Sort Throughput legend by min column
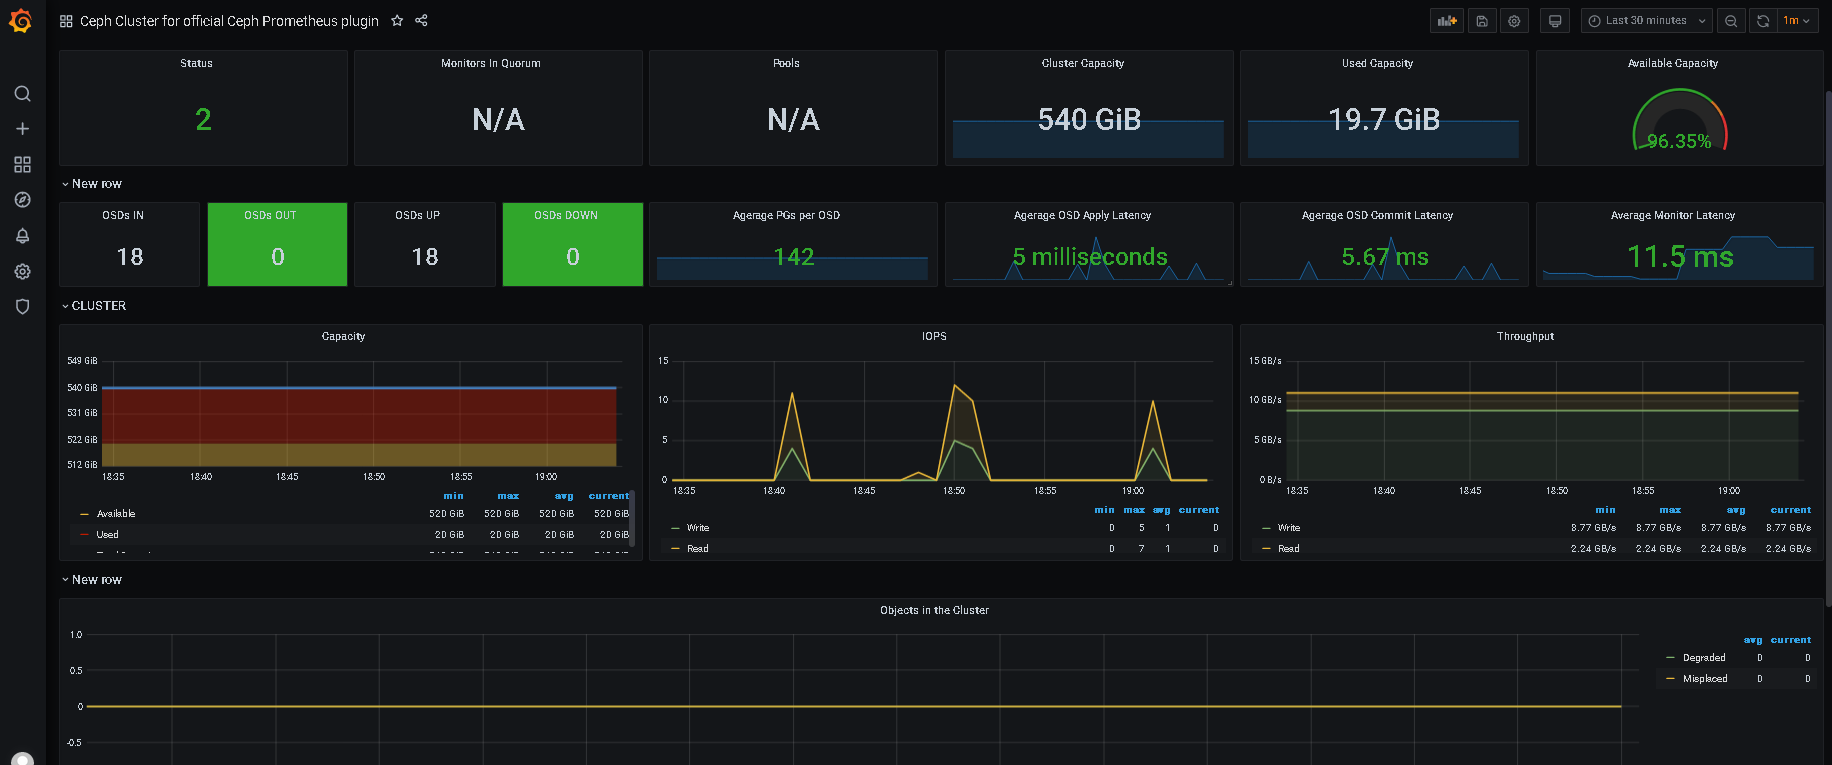1832x765 pixels. (1605, 510)
